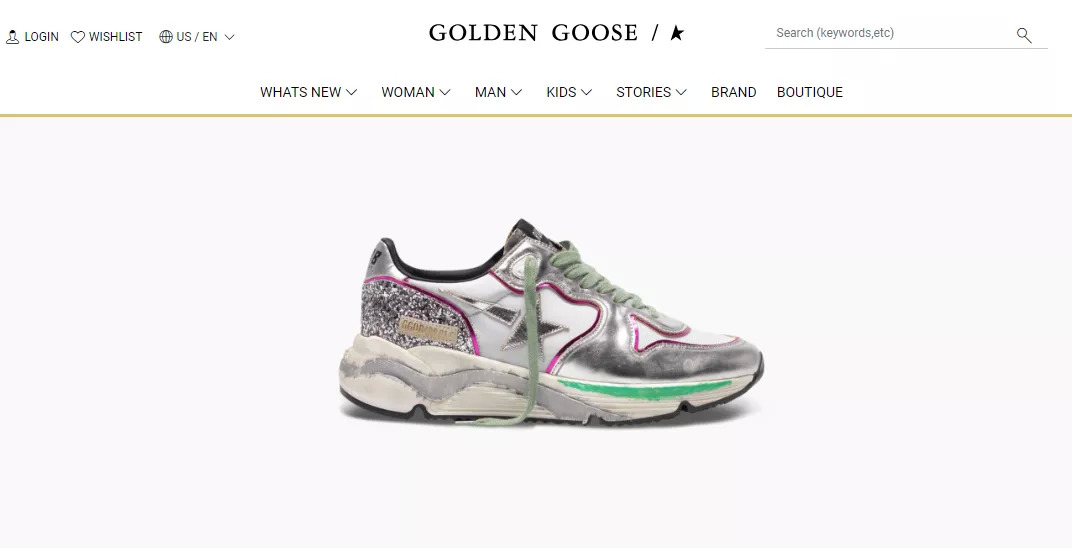
Task: Expand the MAN menu chevron
Action: click(x=516, y=92)
